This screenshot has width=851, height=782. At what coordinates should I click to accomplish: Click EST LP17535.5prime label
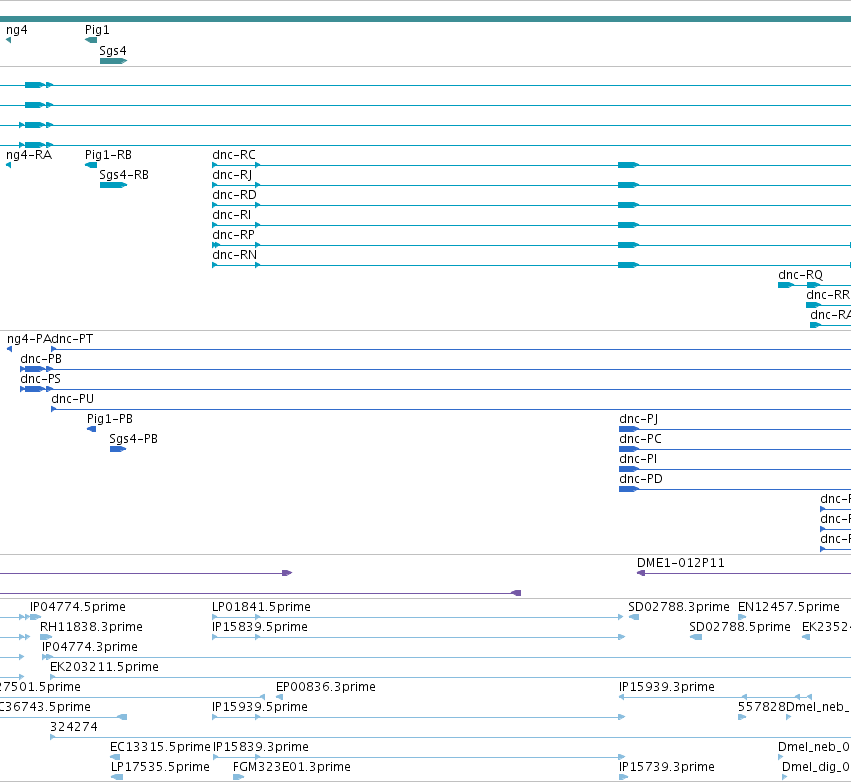click(x=160, y=767)
